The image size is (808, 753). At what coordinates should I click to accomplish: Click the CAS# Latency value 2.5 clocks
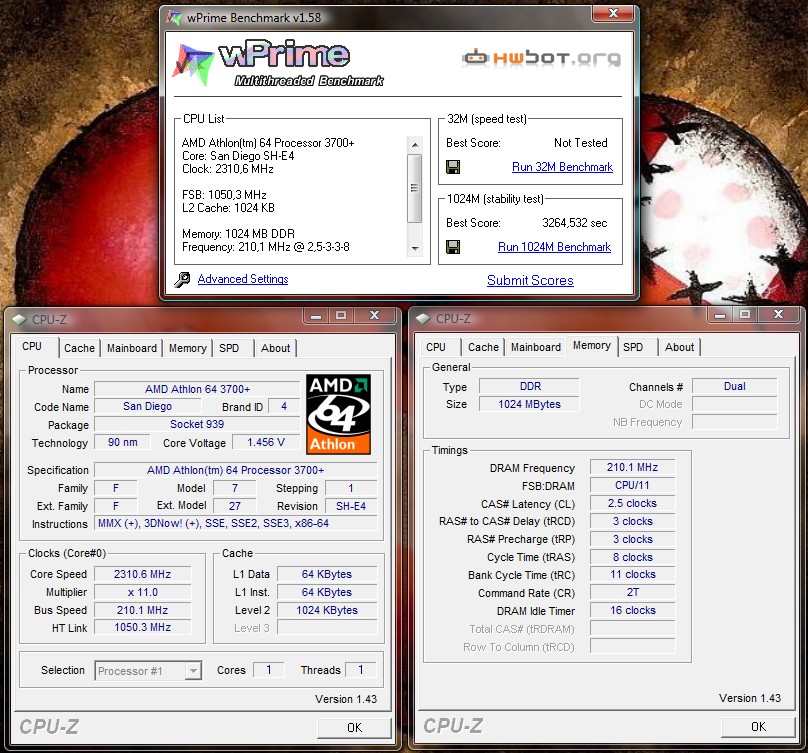[632, 504]
